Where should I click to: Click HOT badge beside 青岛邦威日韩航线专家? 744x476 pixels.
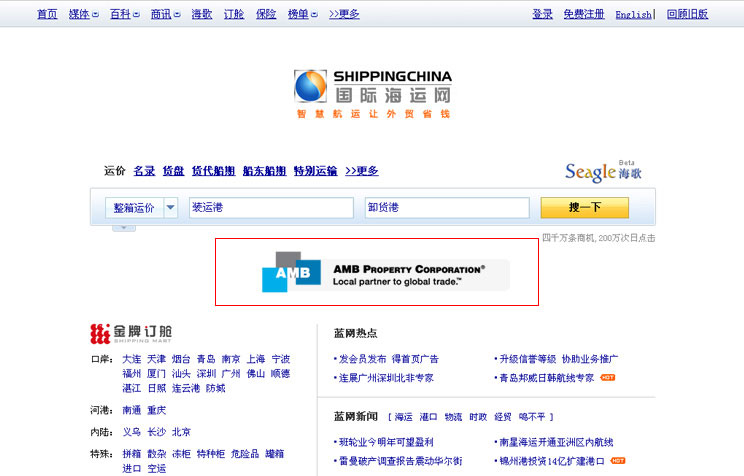coord(607,378)
